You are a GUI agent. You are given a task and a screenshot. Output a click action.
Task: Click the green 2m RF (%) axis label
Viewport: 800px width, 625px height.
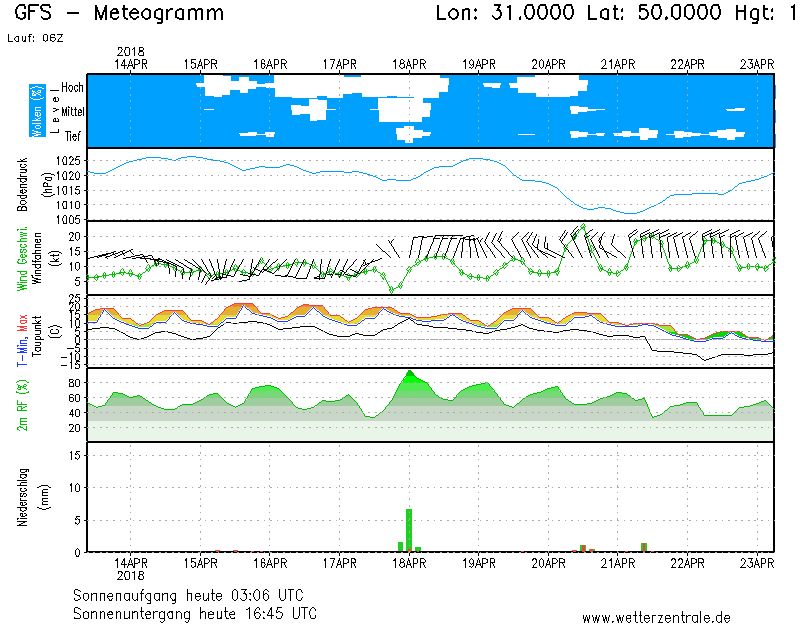coord(22,405)
